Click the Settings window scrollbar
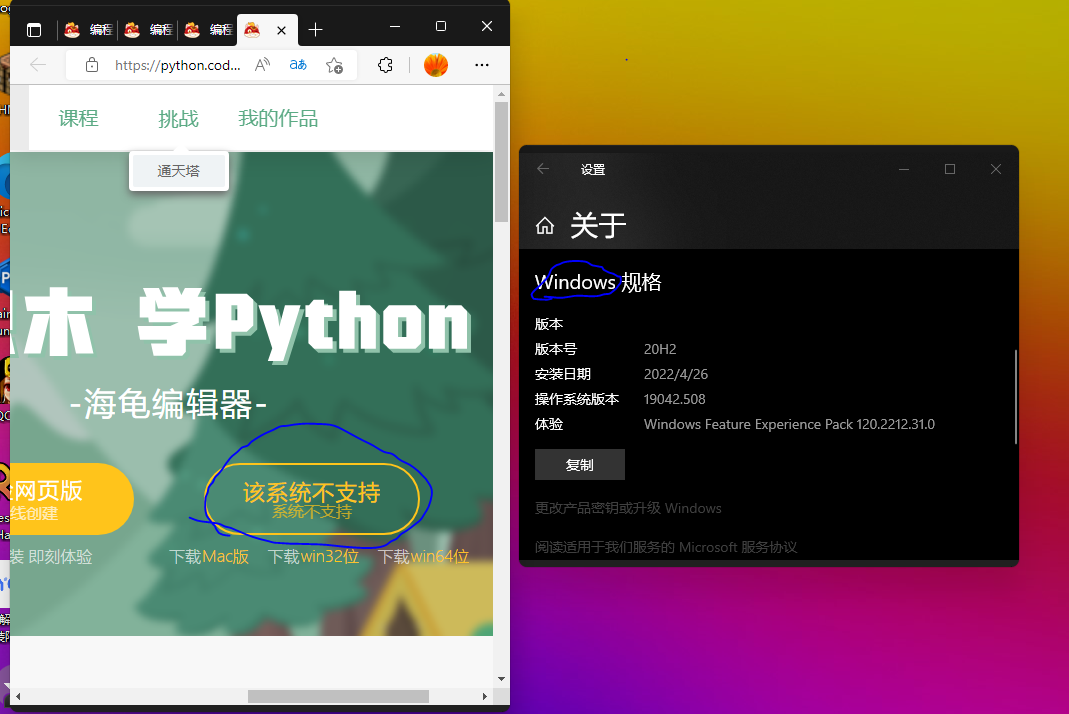 click(x=1016, y=397)
